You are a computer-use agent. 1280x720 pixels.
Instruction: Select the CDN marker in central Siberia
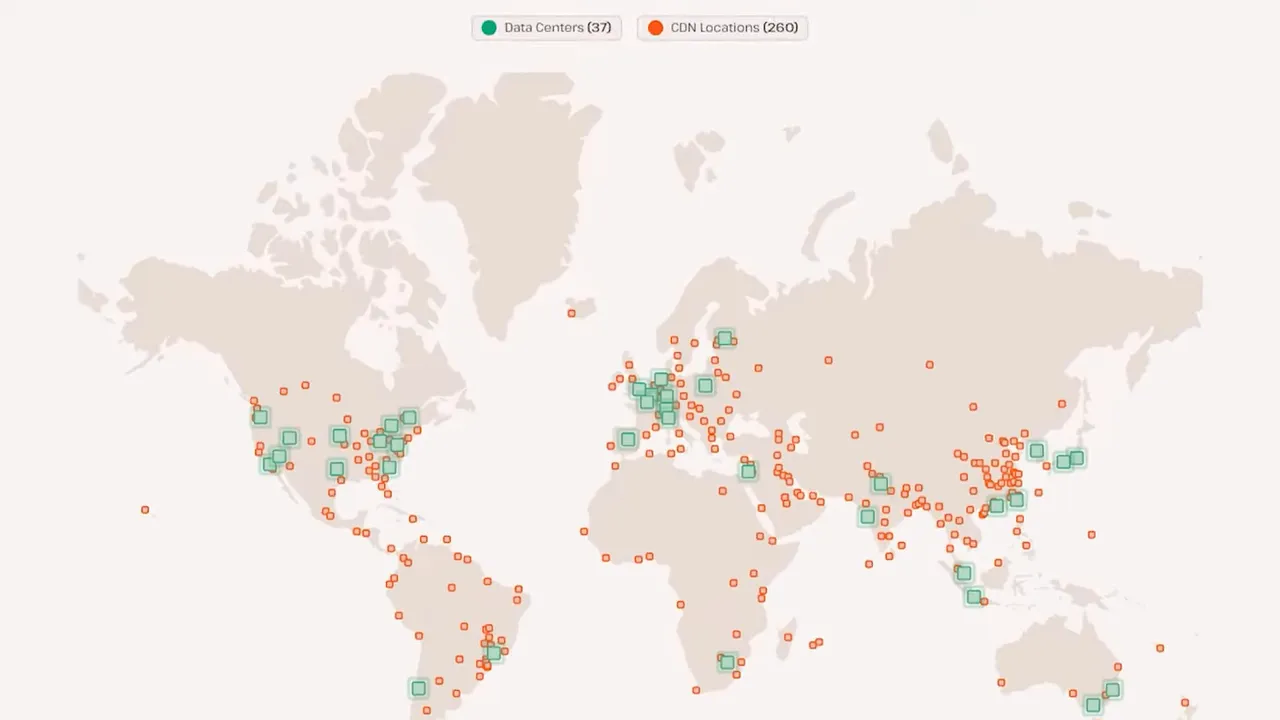(930, 365)
